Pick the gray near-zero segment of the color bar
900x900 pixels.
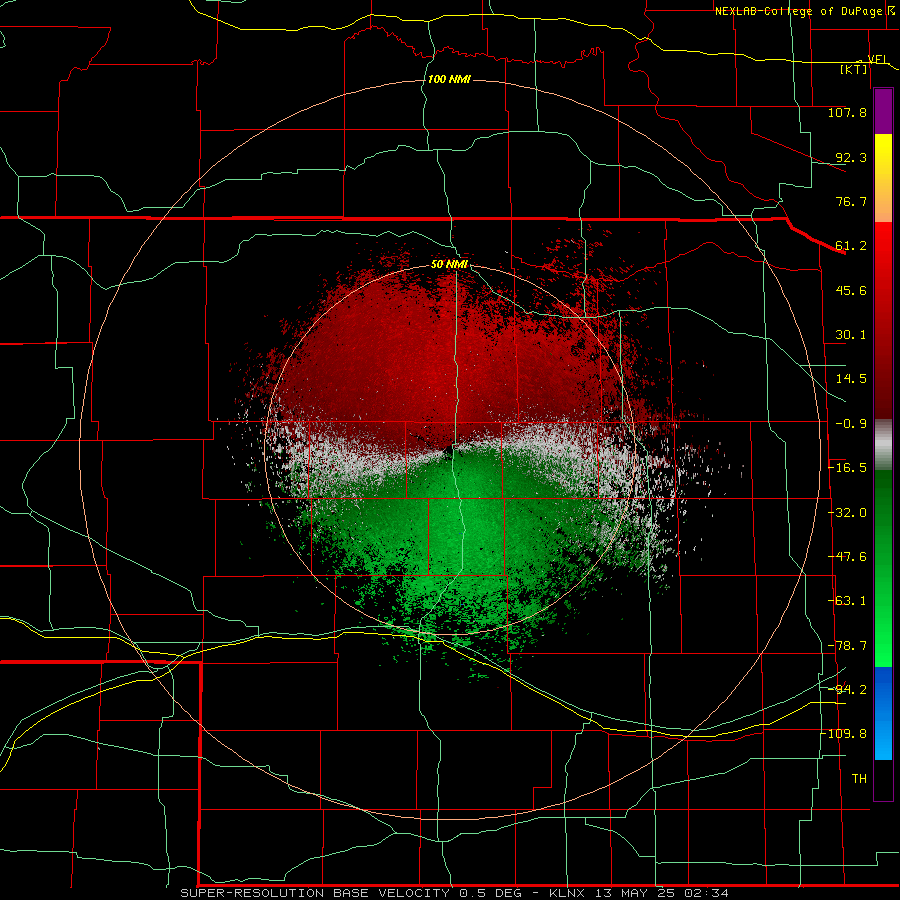point(883,445)
